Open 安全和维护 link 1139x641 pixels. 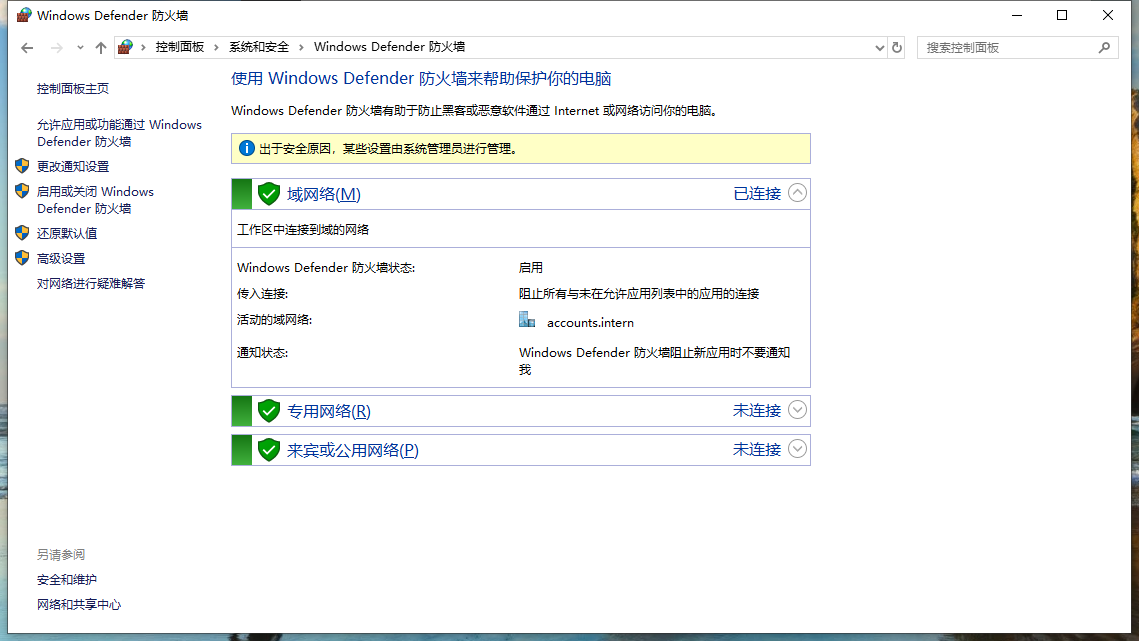pyautogui.click(x=67, y=580)
